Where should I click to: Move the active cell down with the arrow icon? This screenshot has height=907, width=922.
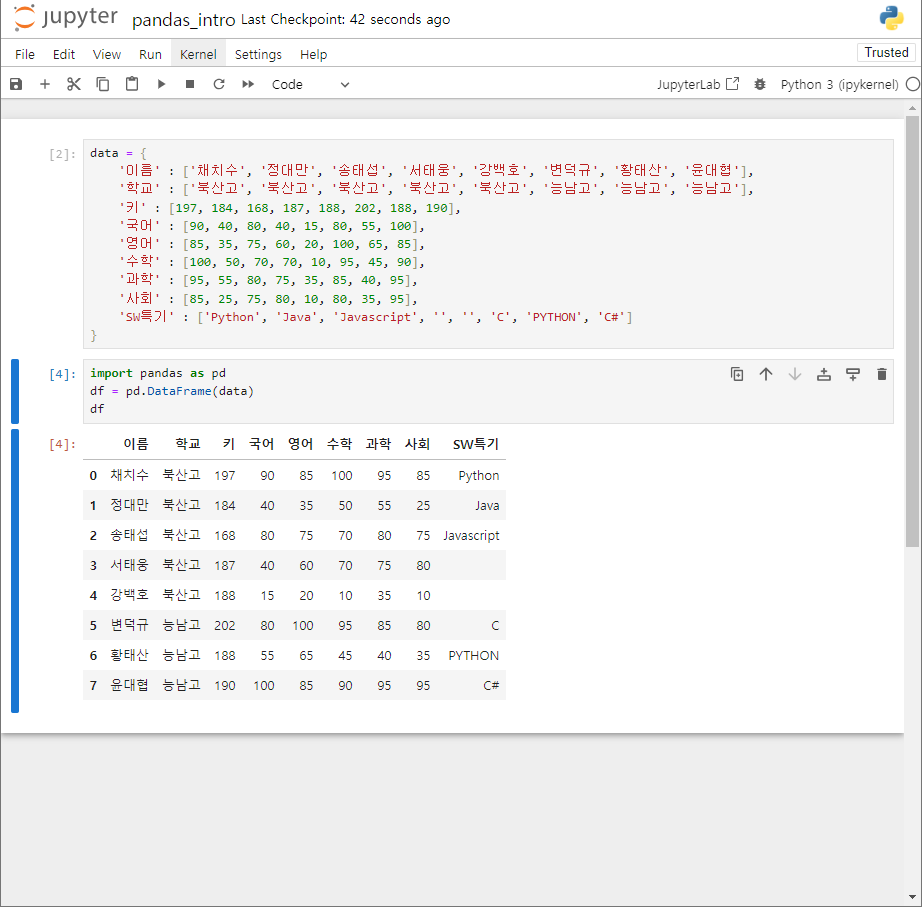(794, 374)
